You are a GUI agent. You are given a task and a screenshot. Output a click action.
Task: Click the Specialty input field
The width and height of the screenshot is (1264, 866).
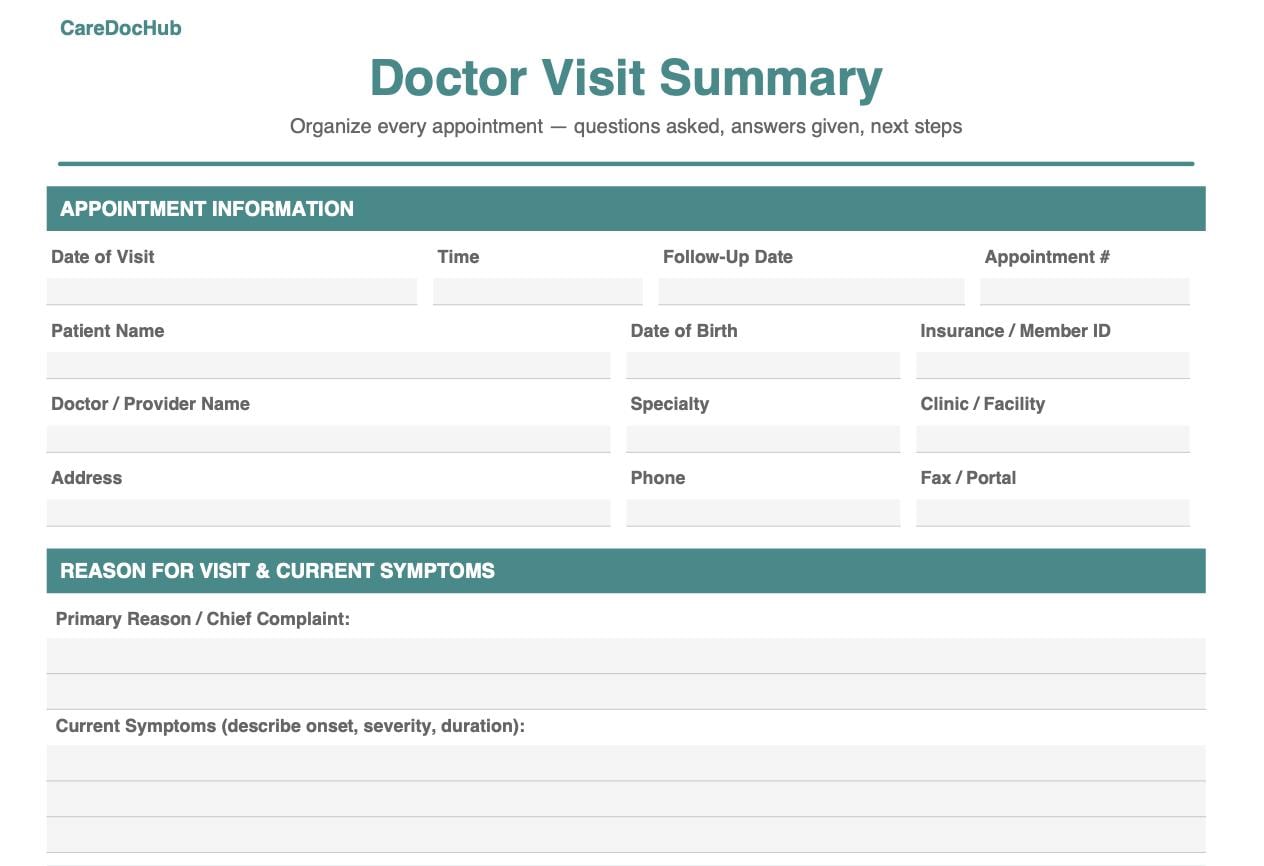(x=763, y=439)
